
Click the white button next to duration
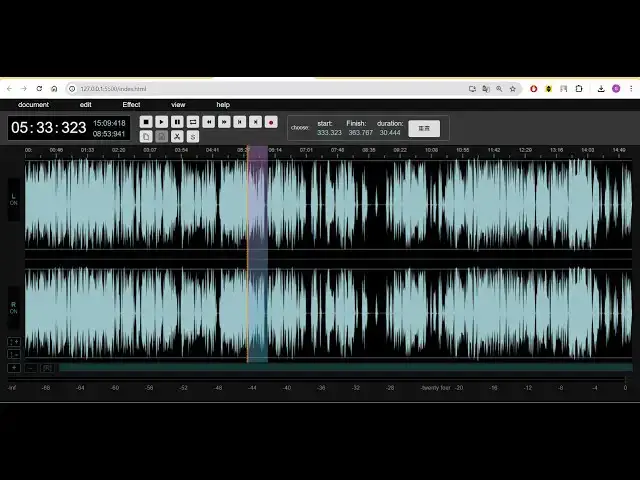tap(424, 128)
